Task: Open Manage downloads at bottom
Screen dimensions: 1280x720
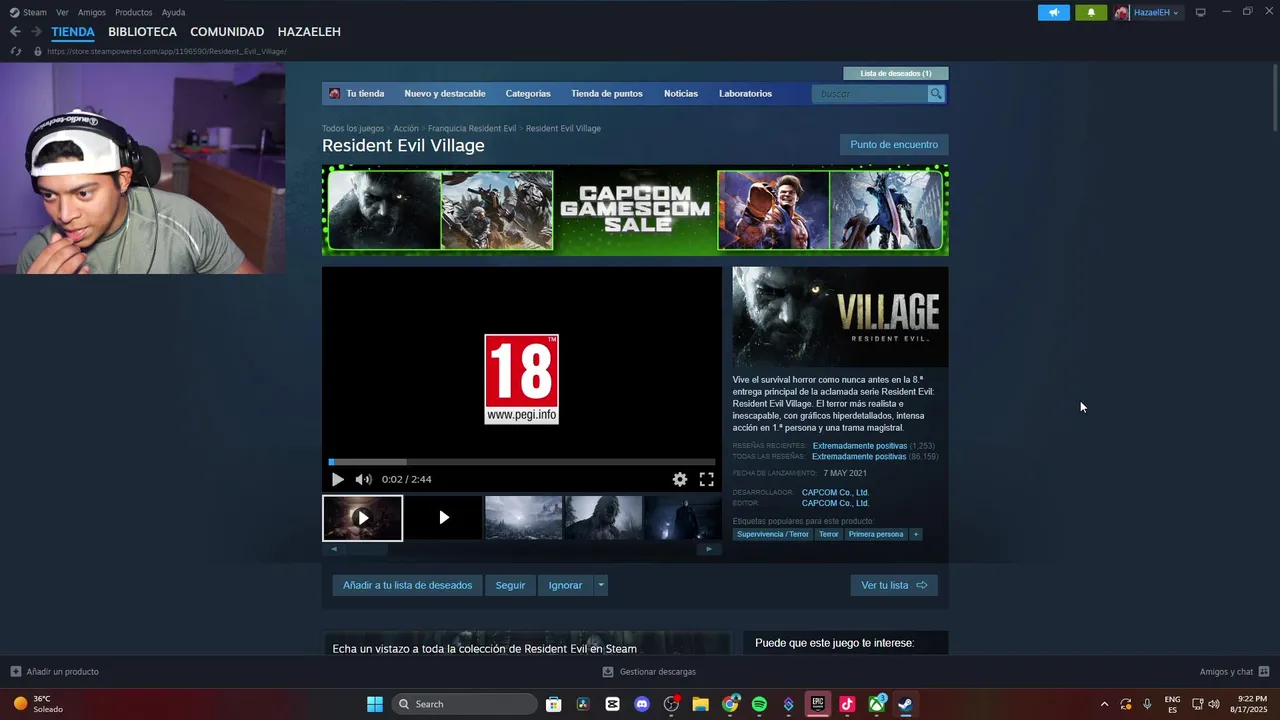Action: pyautogui.click(x=649, y=672)
